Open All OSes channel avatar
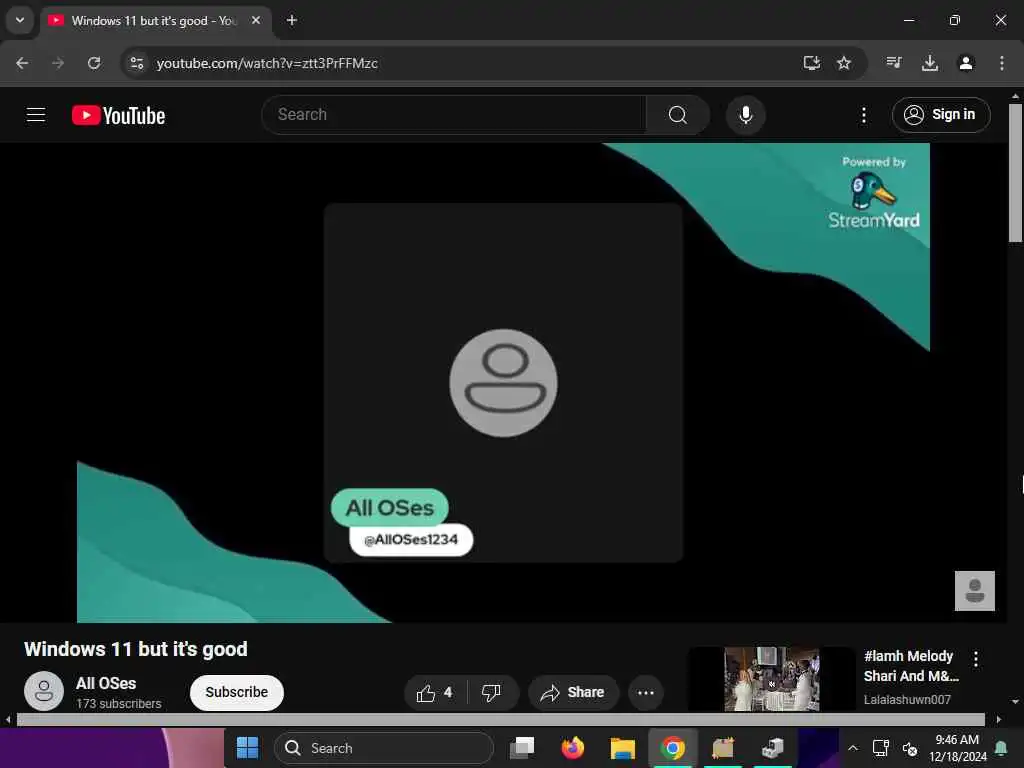Screen dimensions: 1024x768 [44, 691]
